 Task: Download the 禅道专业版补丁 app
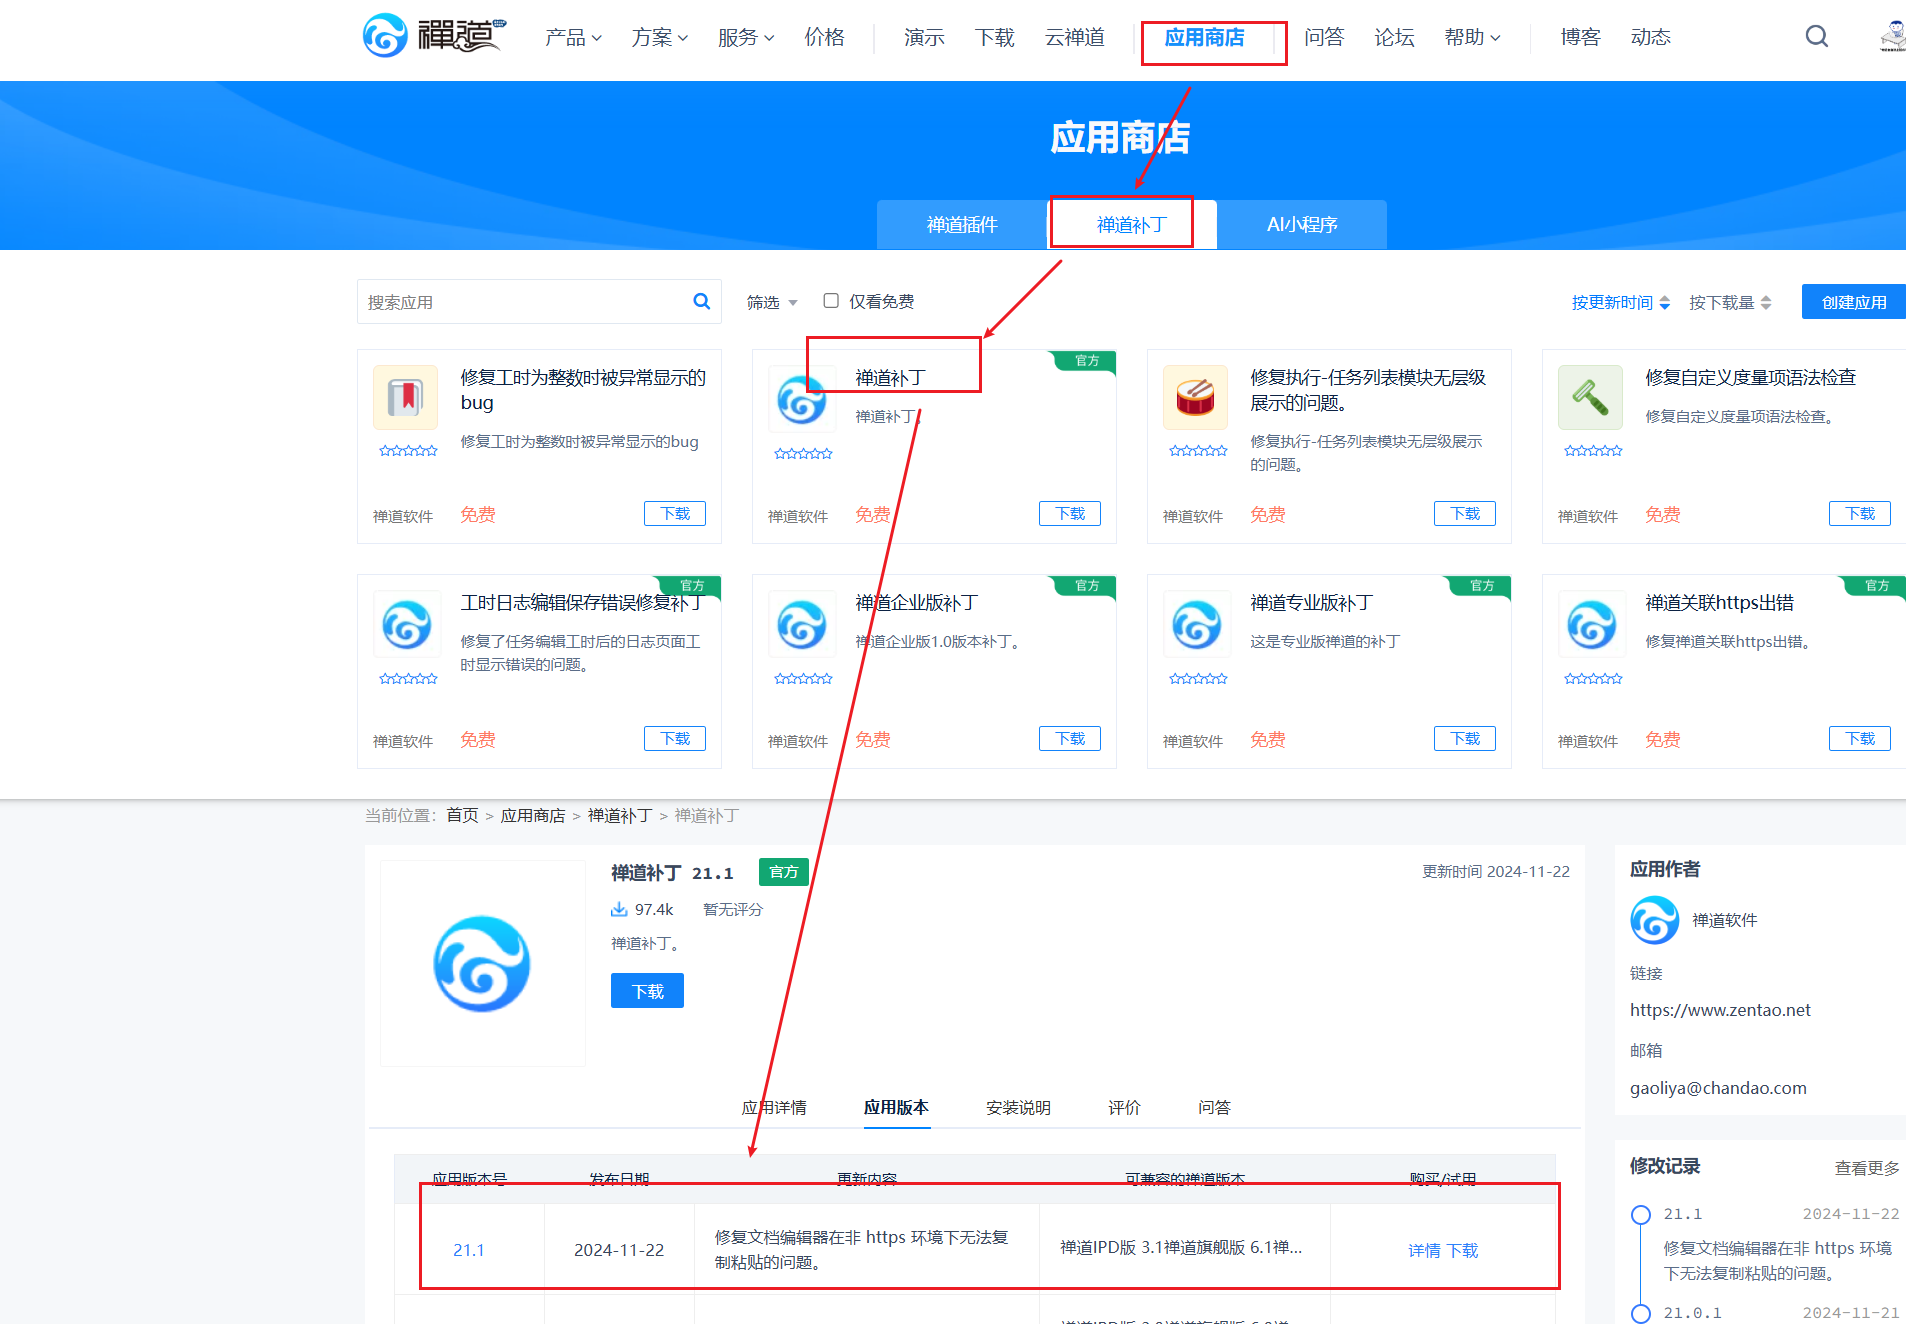coord(1465,738)
